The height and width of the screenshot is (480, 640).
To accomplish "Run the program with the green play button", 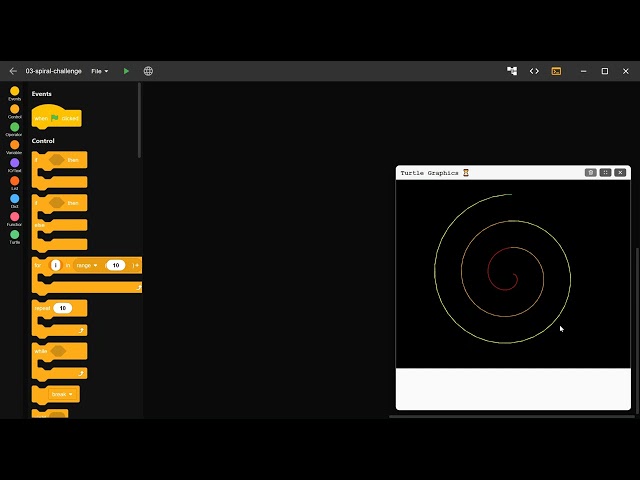I will (x=126, y=71).
